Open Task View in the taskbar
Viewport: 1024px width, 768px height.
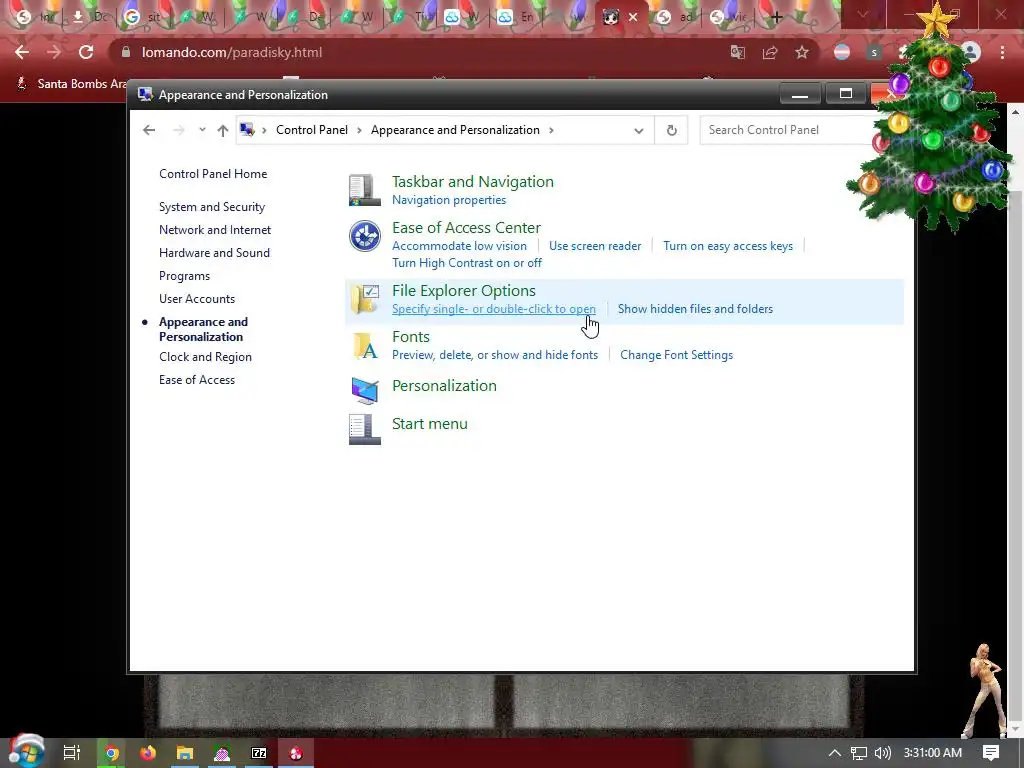pos(72,753)
